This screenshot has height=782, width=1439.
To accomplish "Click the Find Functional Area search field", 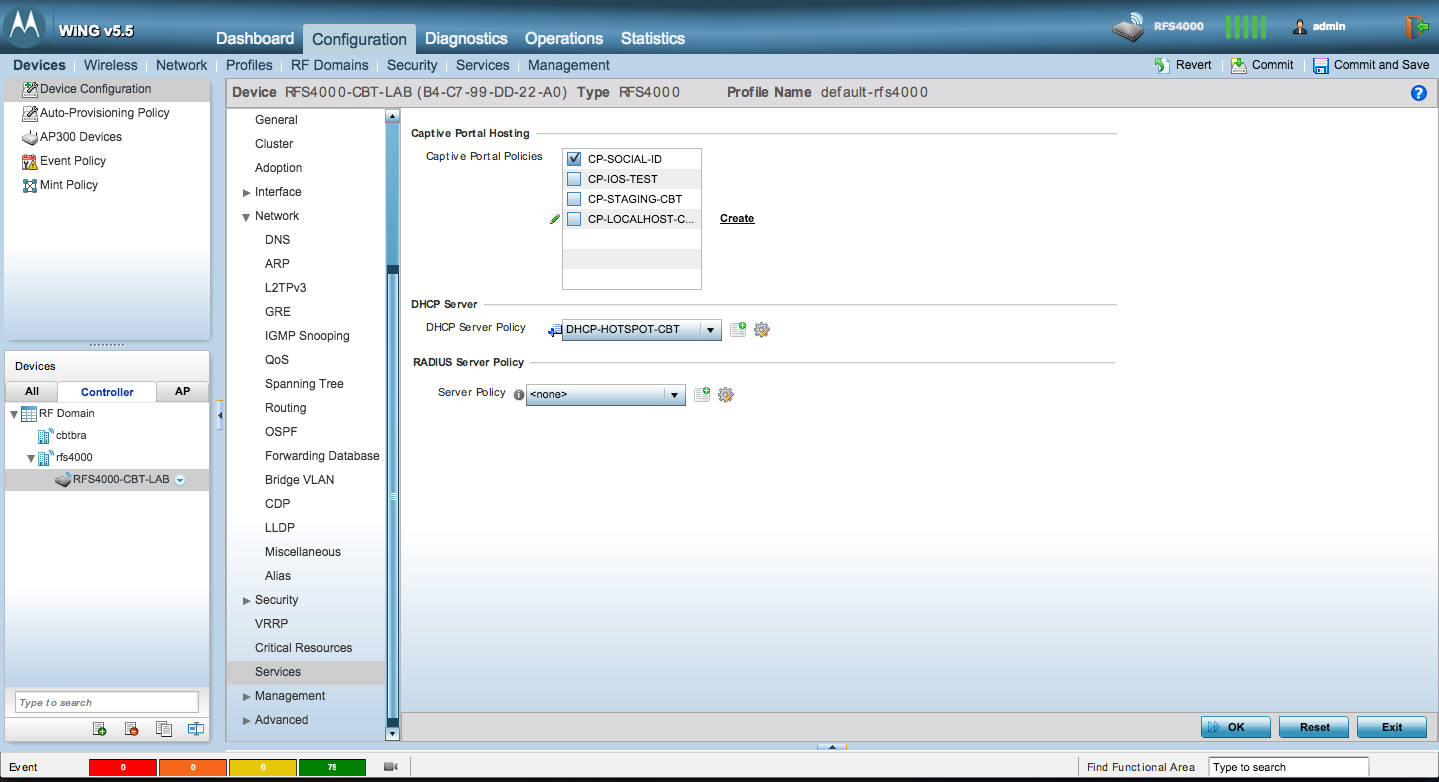I will (x=1288, y=767).
